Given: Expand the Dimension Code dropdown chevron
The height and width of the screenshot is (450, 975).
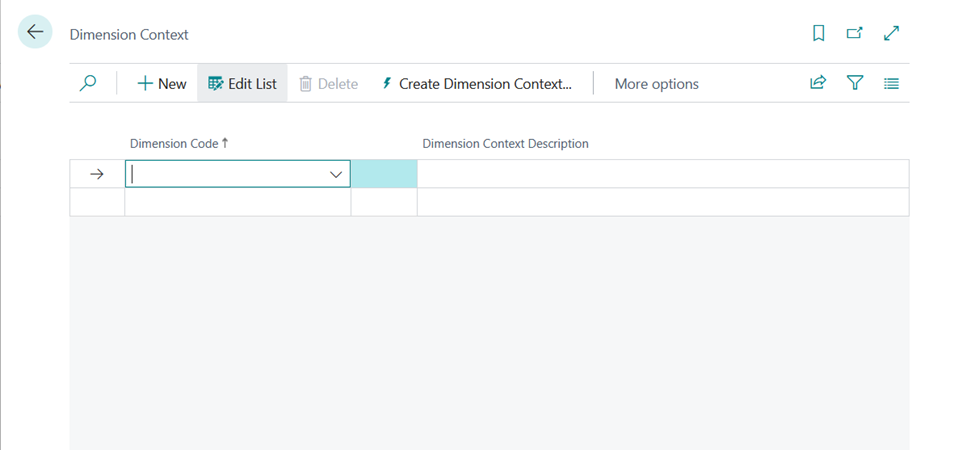Looking at the screenshot, I should (336, 174).
